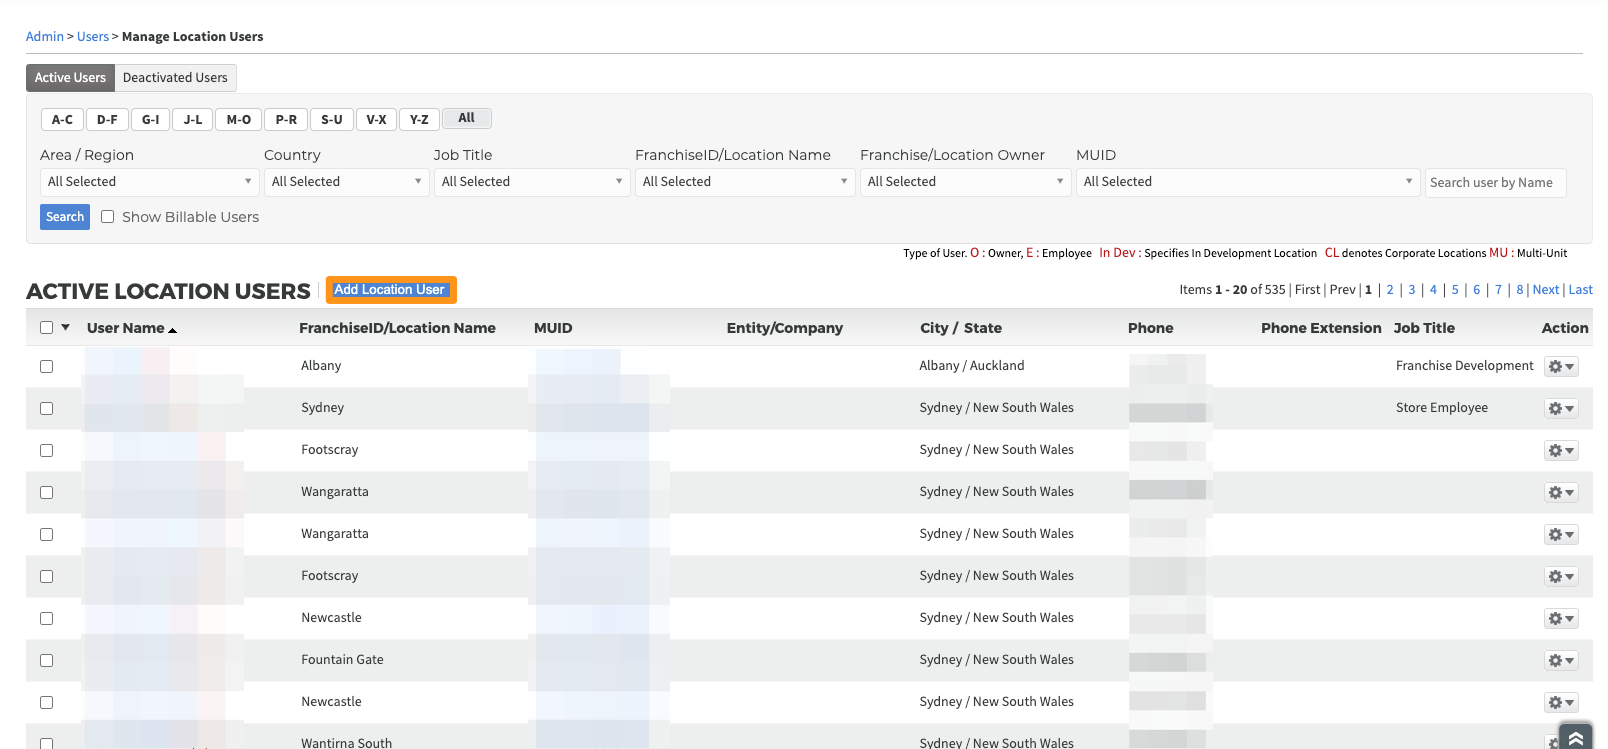Viewport: 1608px width, 749px height.
Task: Filter users by J-L
Action: point(193,120)
